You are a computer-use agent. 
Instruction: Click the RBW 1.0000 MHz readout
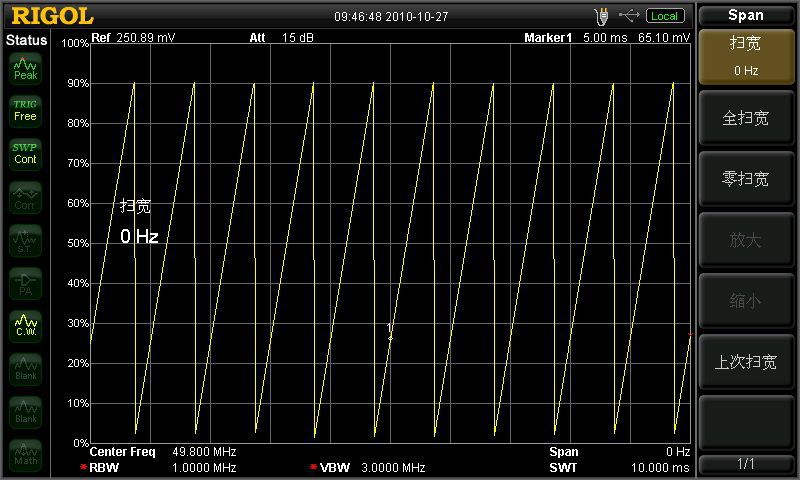coord(162,467)
